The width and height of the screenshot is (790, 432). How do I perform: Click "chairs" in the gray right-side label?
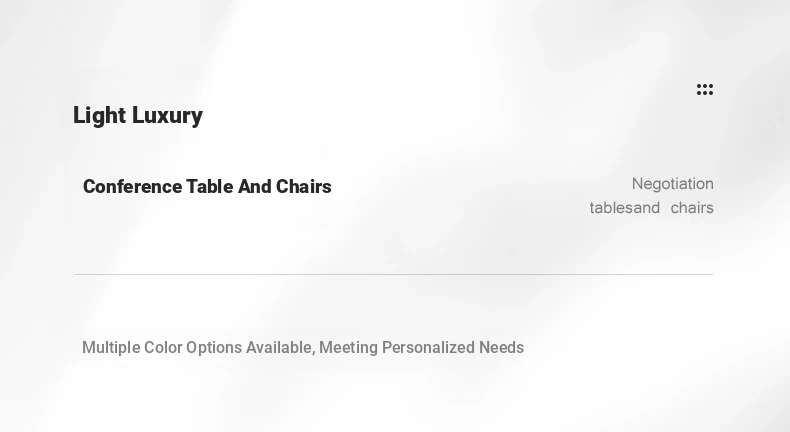692,208
